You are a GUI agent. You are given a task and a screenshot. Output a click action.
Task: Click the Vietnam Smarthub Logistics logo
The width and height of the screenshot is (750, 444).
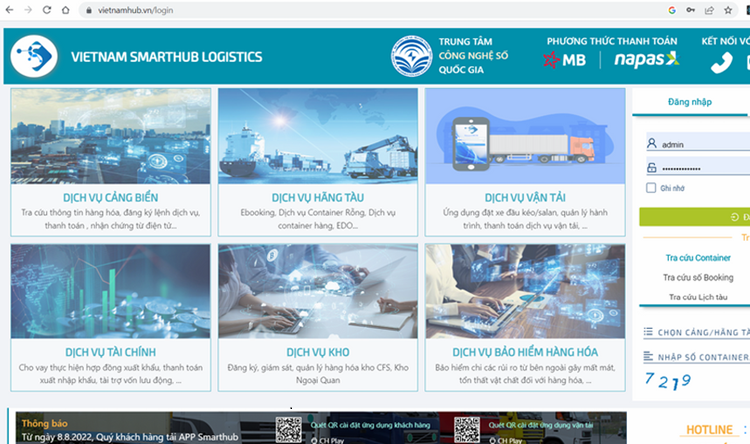(x=35, y=57)
